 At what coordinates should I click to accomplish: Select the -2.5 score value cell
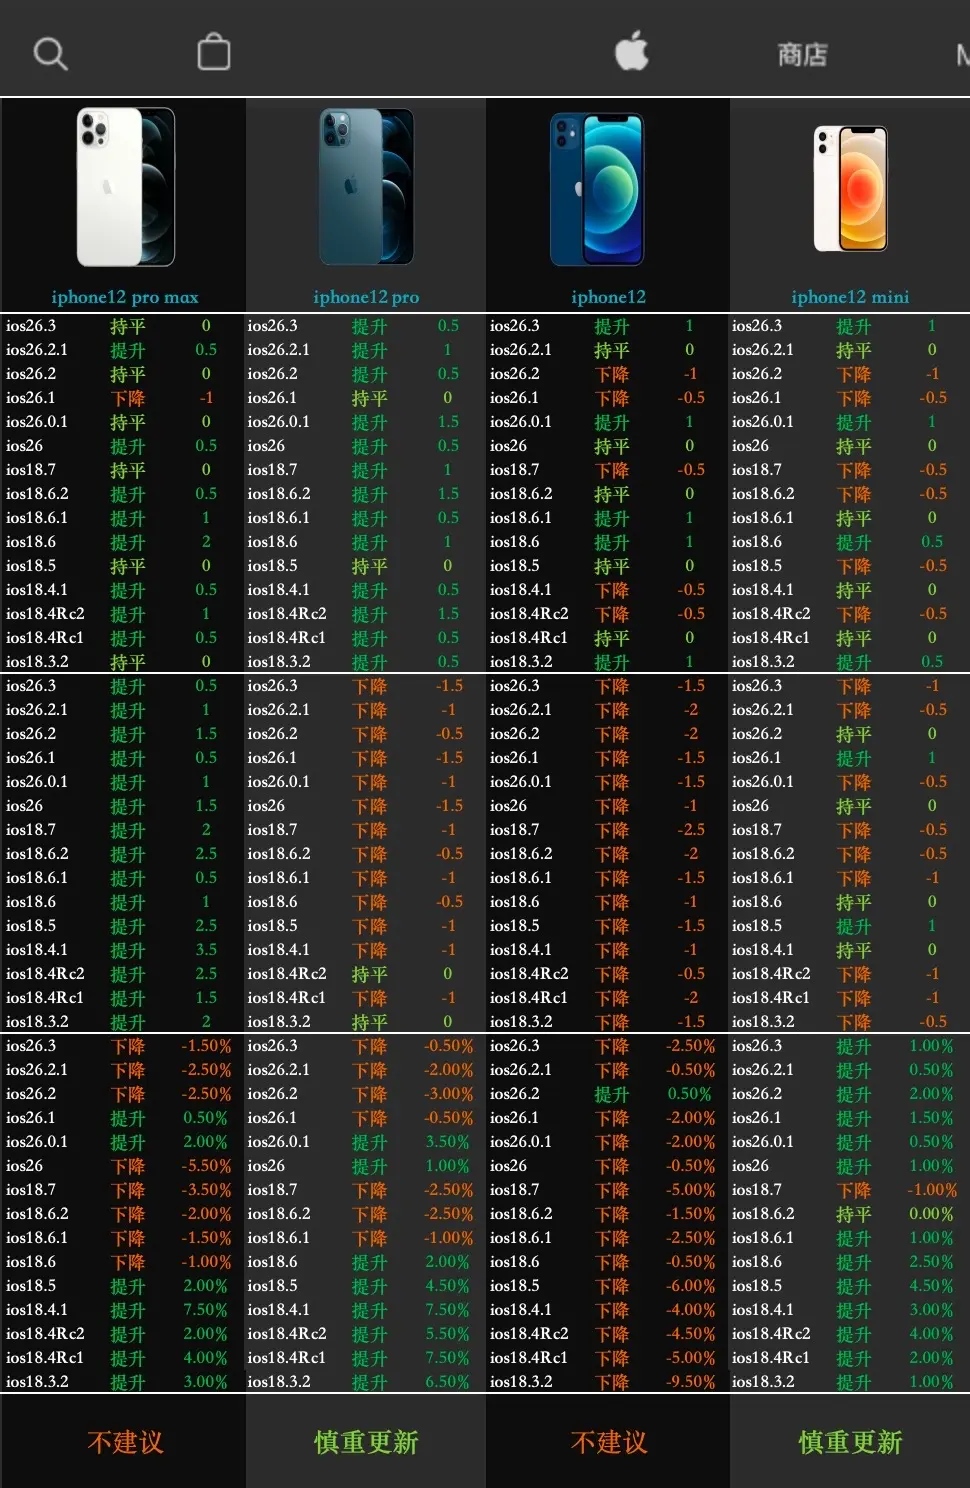tap(690, 830)
